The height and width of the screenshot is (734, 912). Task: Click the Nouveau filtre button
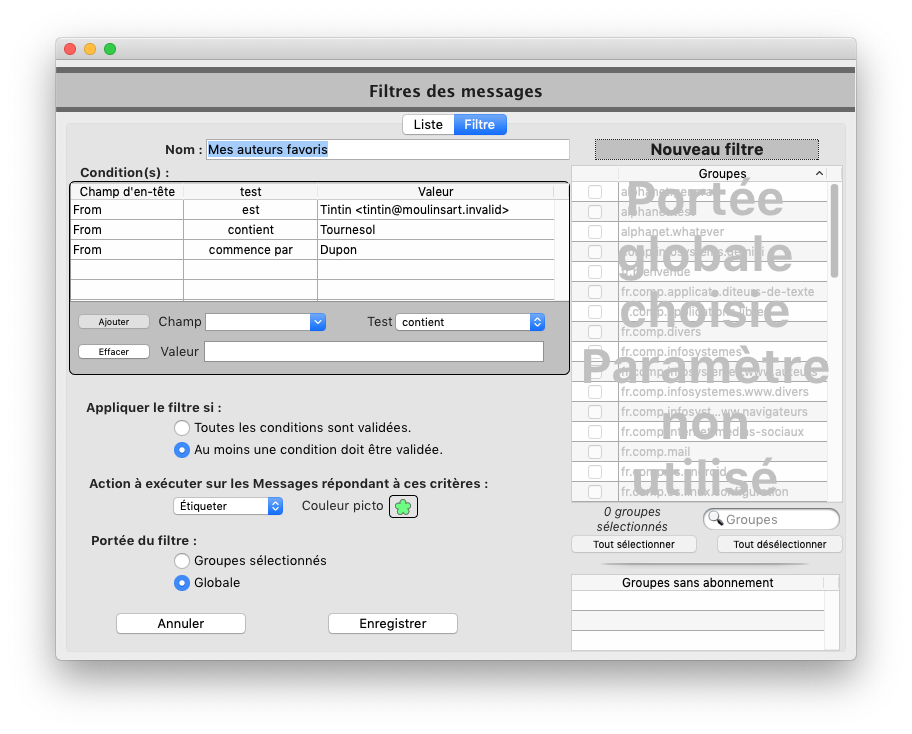point(706,149)
